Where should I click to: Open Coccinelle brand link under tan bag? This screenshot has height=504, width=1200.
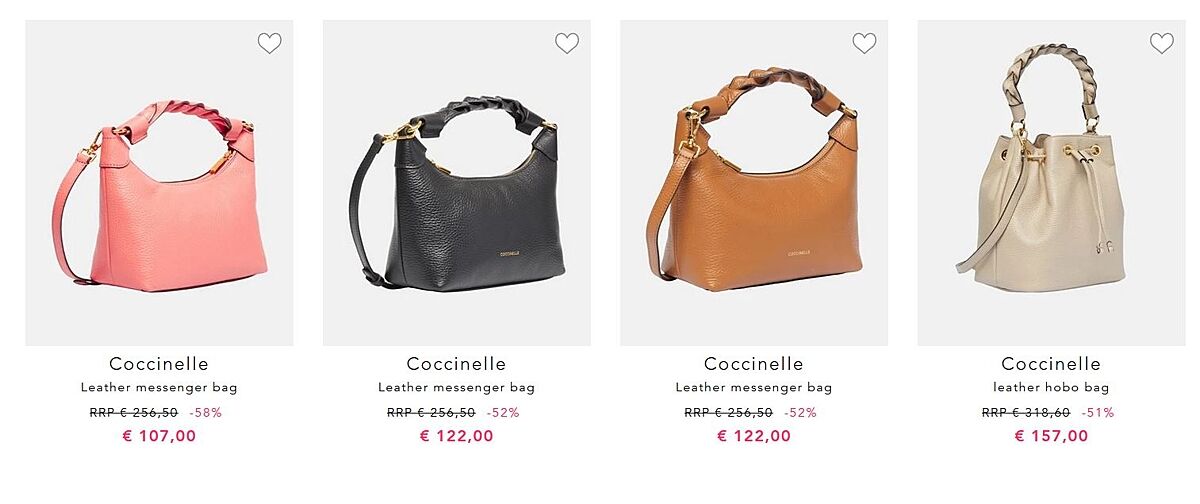754,364
